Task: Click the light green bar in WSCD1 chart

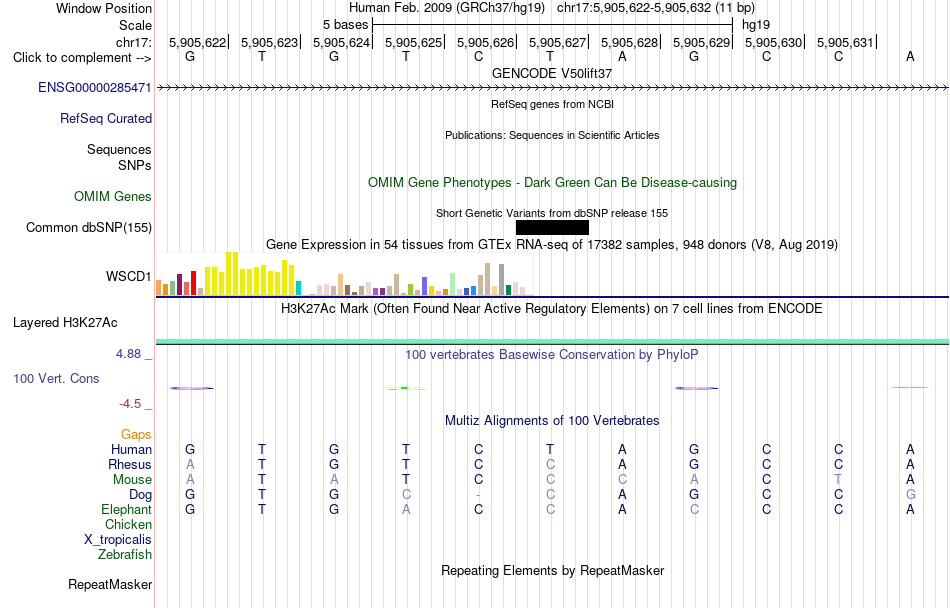Action: [453, 284]
